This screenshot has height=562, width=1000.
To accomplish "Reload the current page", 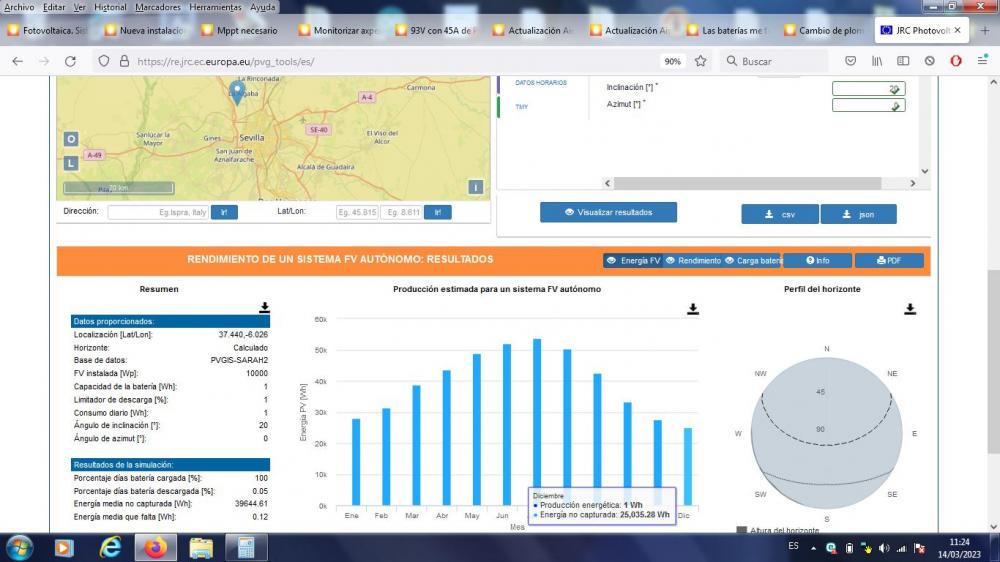I will (70, 61).
